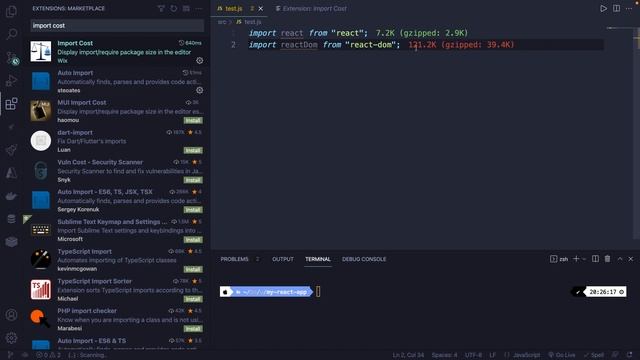640x360 pixels.
Task: Click the reactDom identifier in line 2
Action: tap(299, 45)
